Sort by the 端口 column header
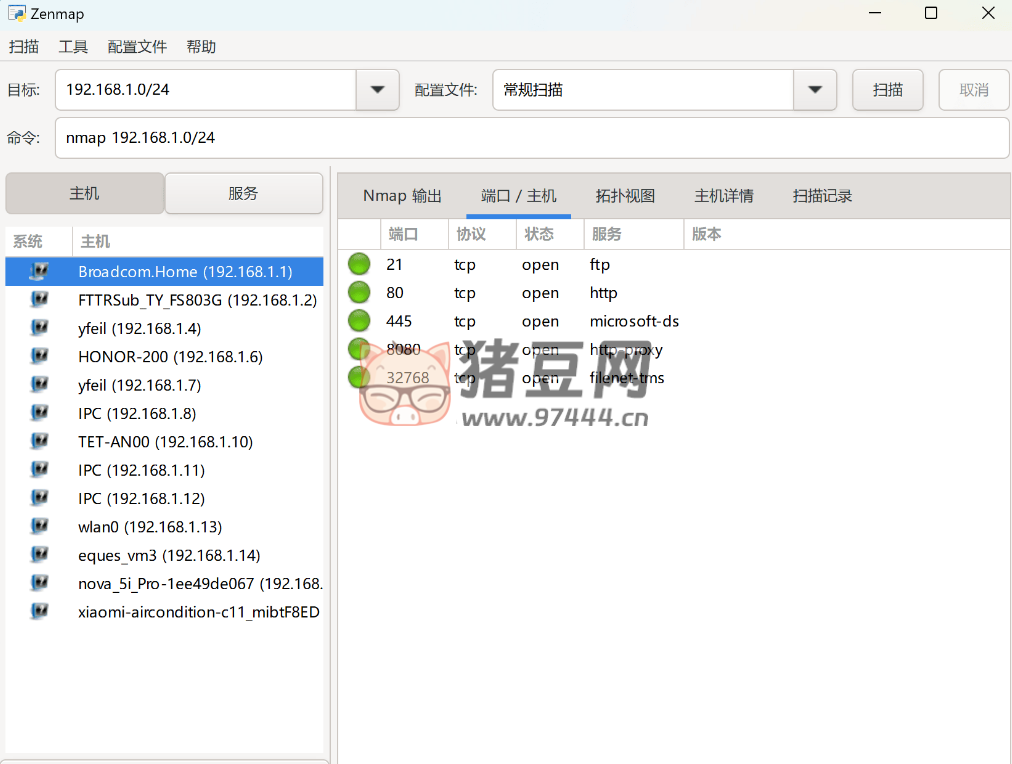Viewport: 1012px width, 764px height. click(x=403, y=234)
